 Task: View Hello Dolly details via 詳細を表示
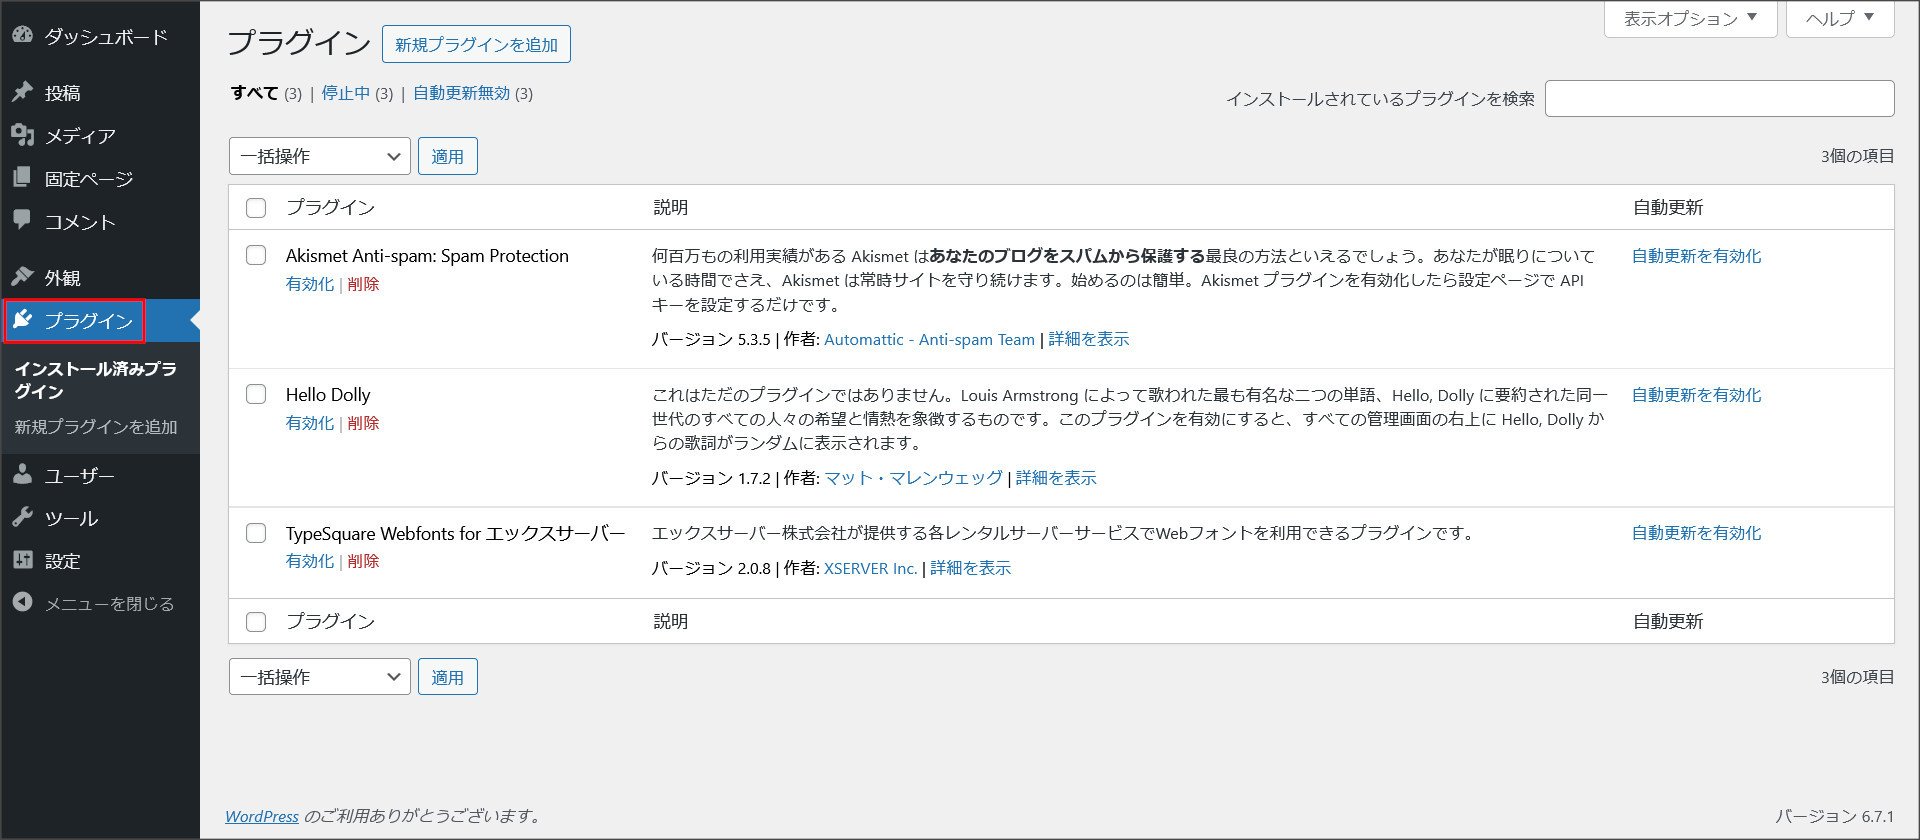click(1056, 478)
